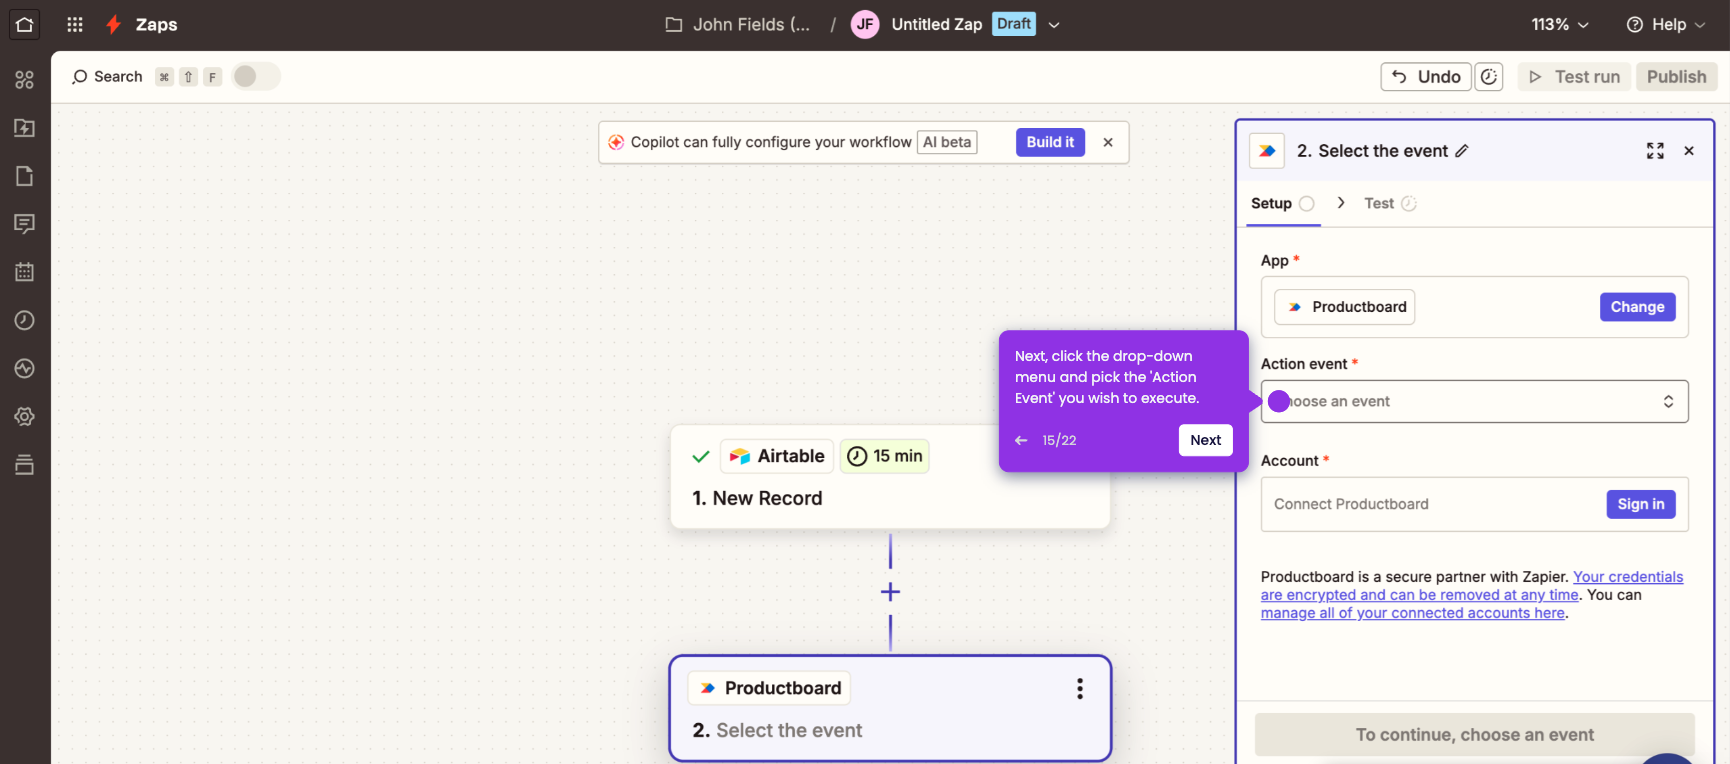Viewport: 1730px width, 764px height.
Task: Rename step with the pencil icon
Action: point(1462,151)
